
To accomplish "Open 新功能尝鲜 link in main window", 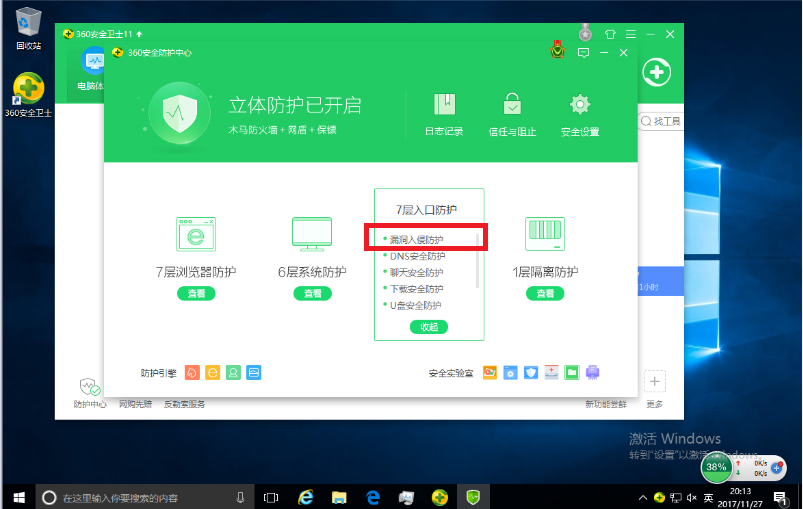I will tap(606, 404).
